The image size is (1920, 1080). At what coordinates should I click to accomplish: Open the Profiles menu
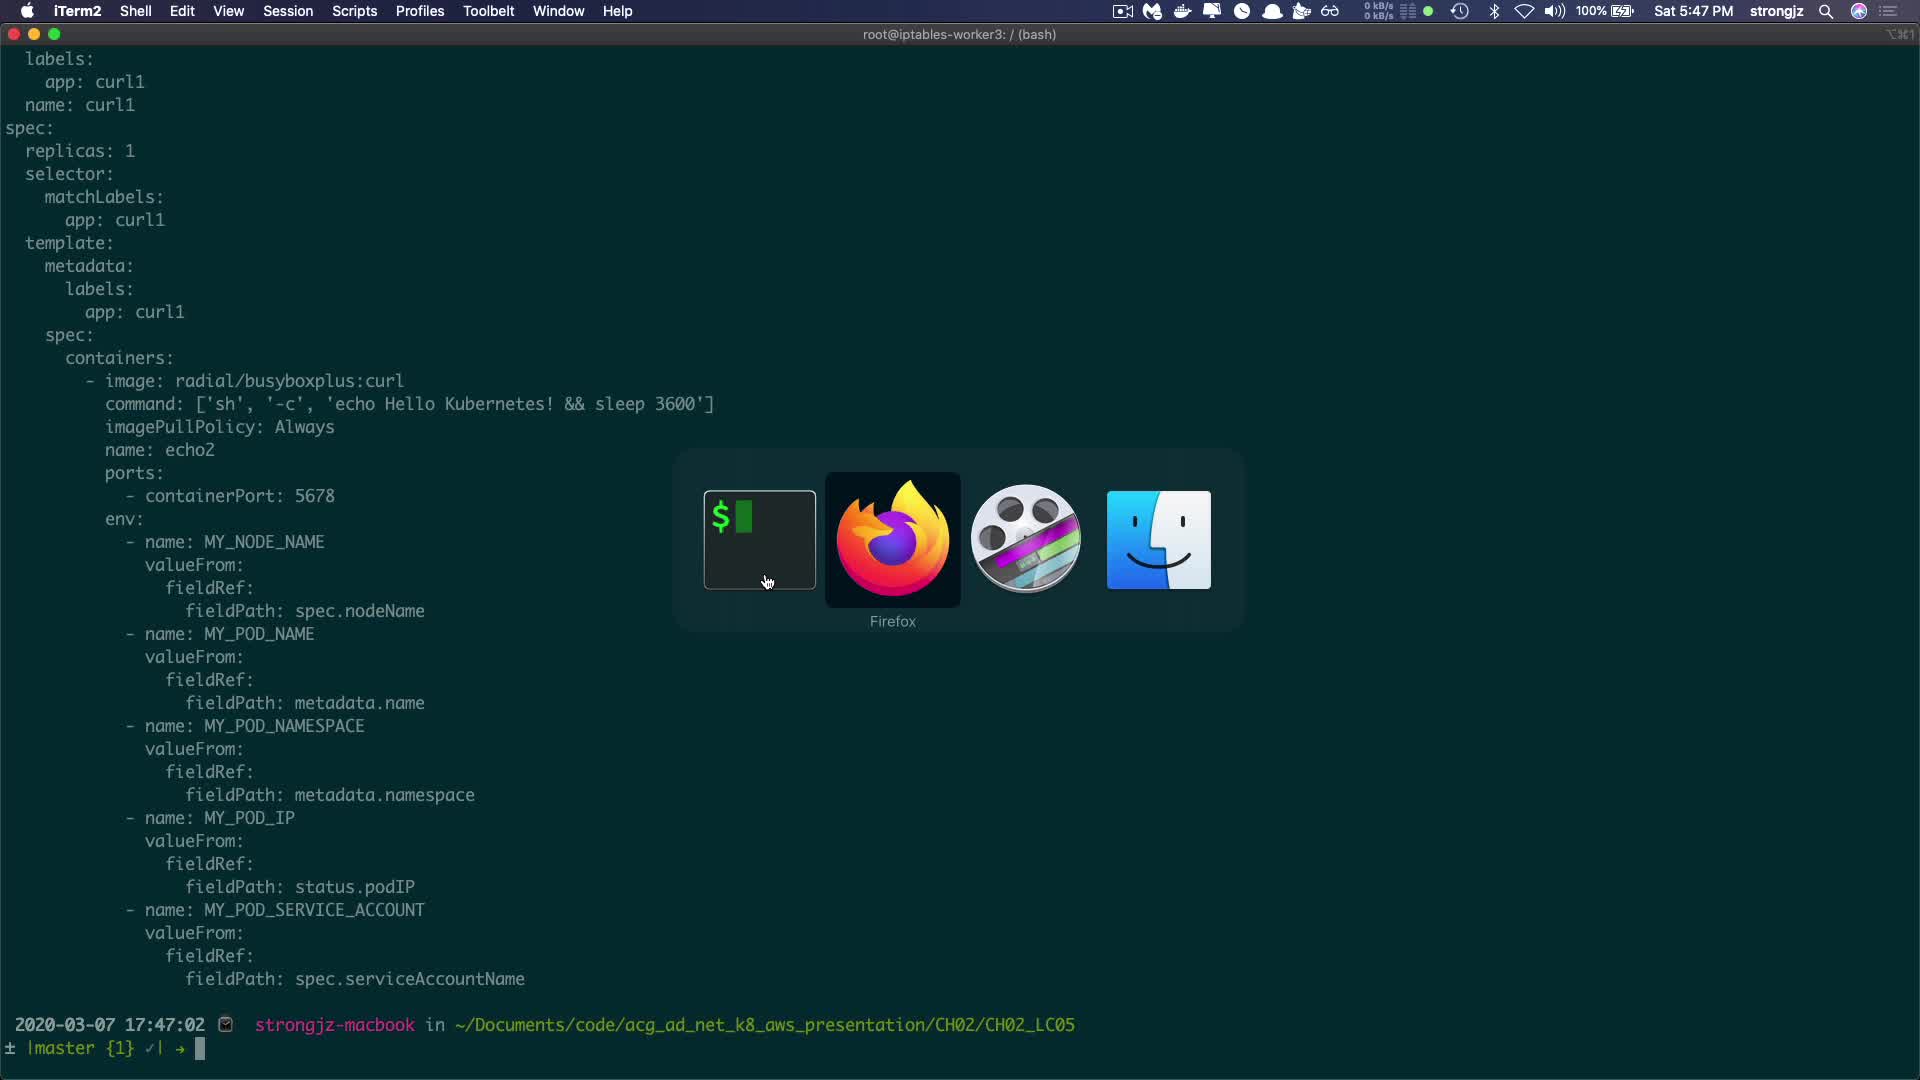pos(419,11)
